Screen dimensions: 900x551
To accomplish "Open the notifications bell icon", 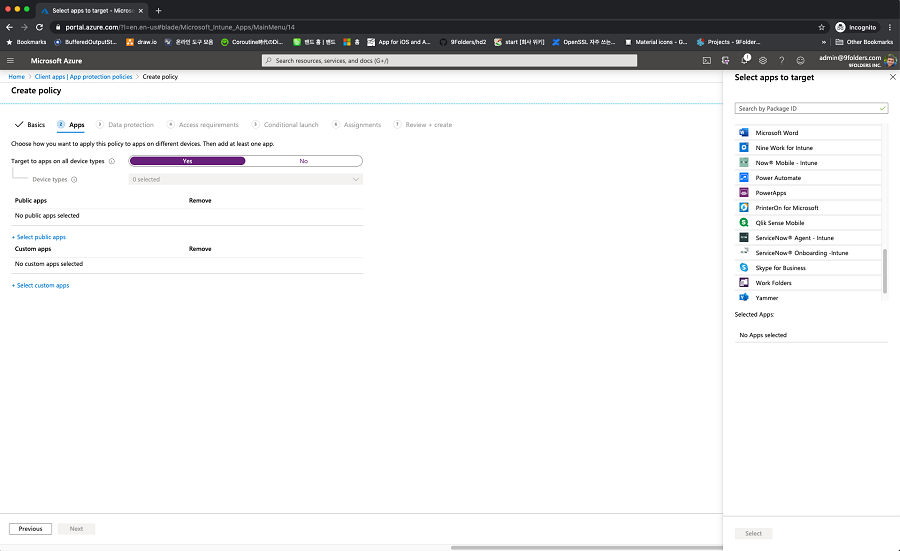I will coord(744,60).
